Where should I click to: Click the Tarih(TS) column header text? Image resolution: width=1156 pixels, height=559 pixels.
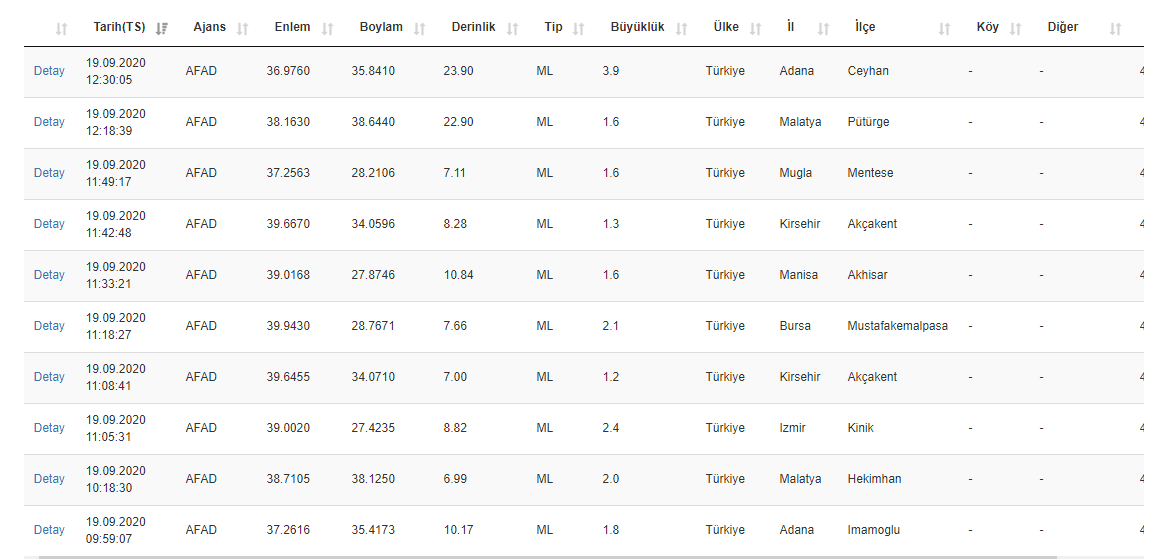(x=119, y=28)
